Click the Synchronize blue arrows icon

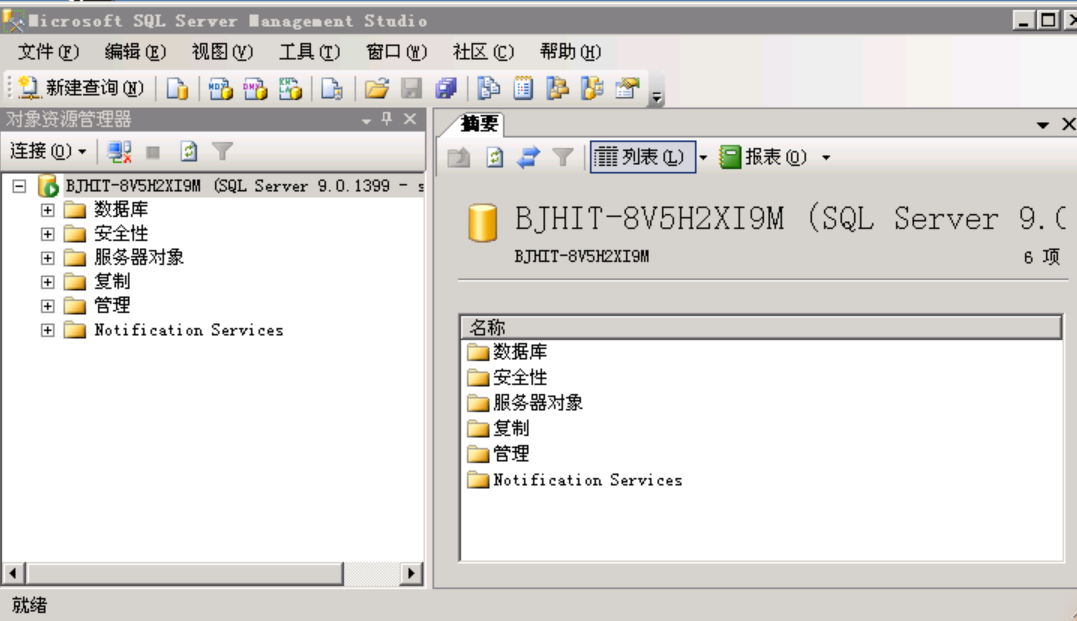pos(528,157)
